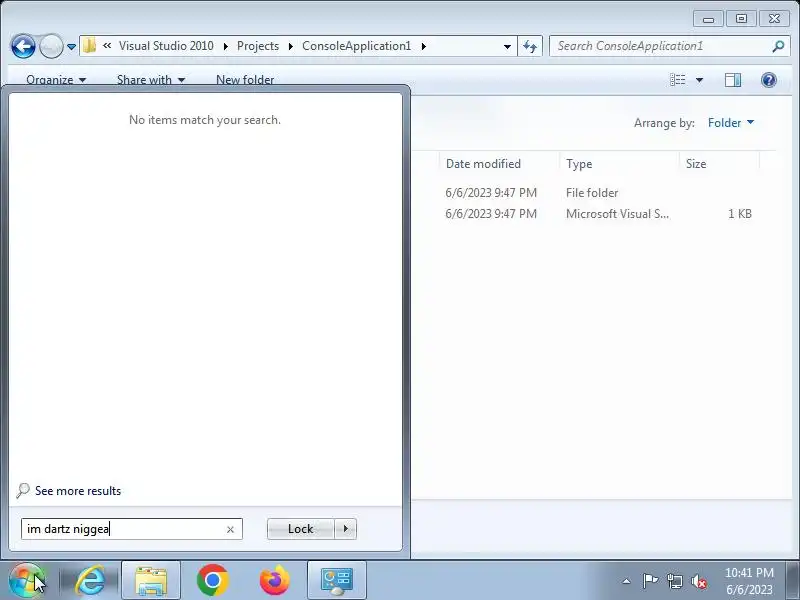Click the Change your view icon
Image resolution: width=800 pixels, height=600 pixels.
pyautogui.click(x=678, y=80)
